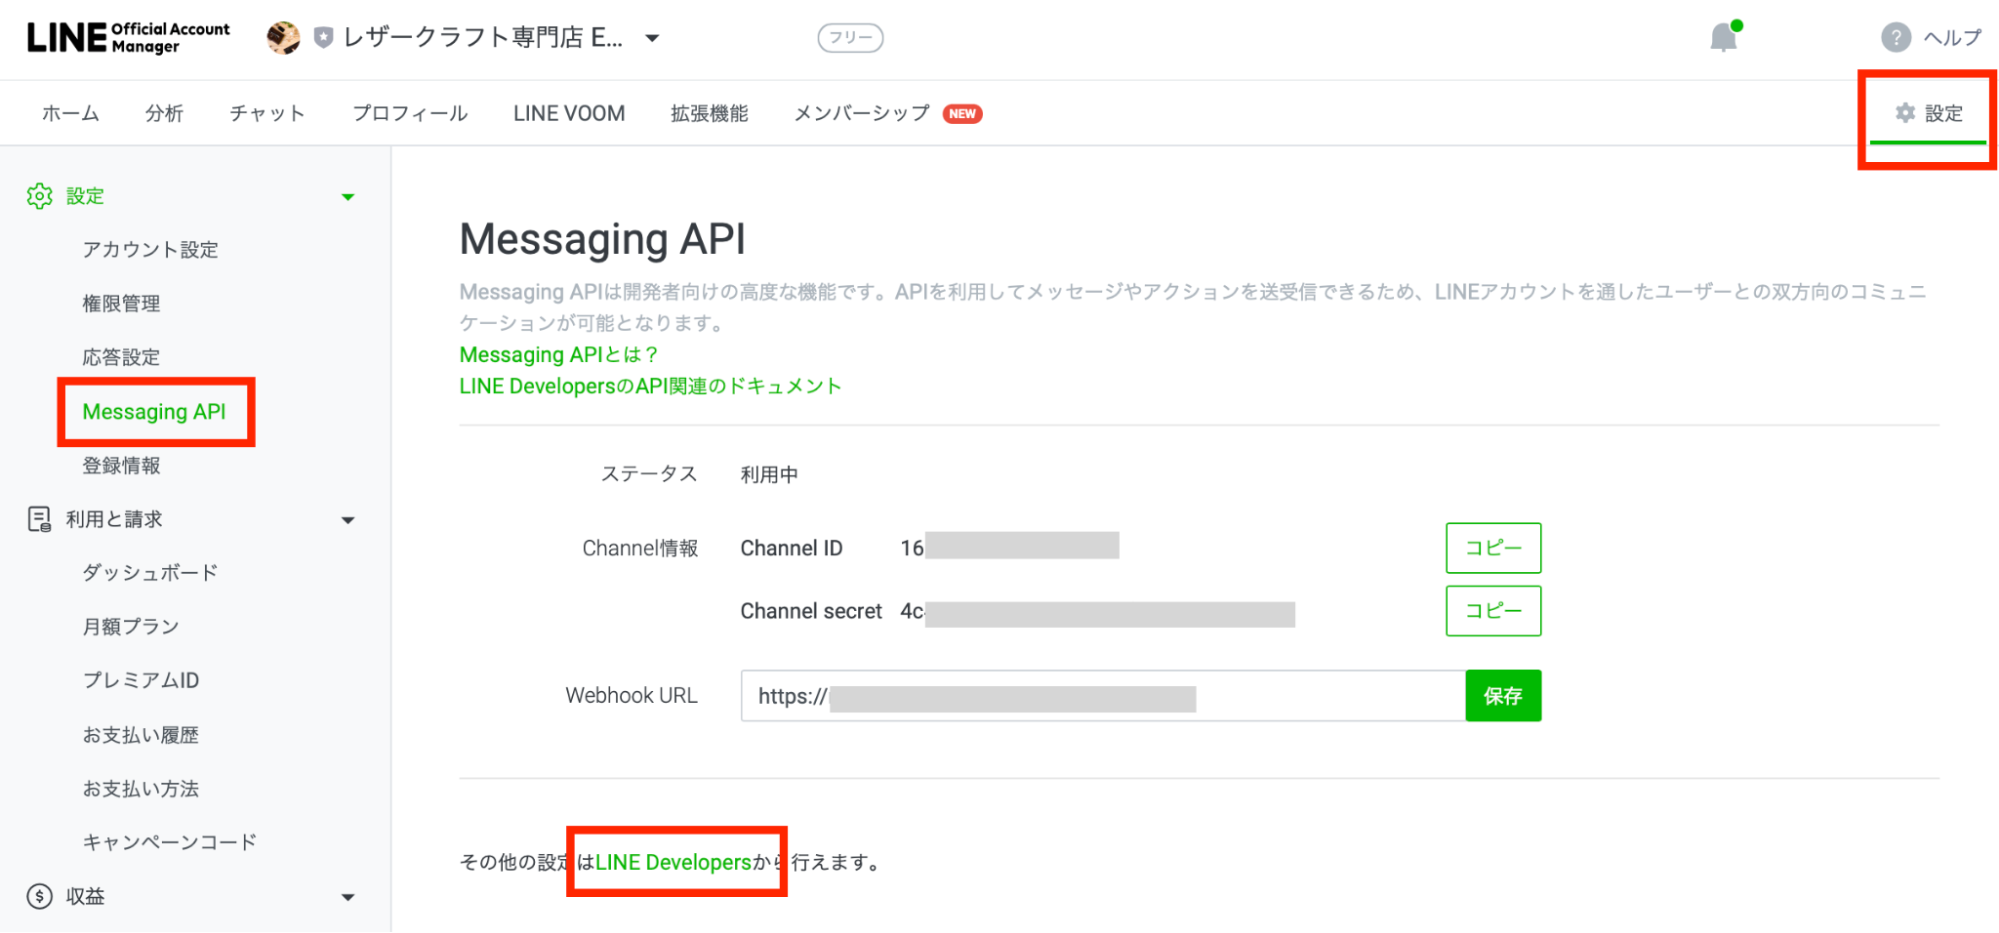Image resolution: width=1999 pixels, height=933 pixels.
Task: Click the LINE Official Account Manager logo
Action: click(x=128, y=38)
